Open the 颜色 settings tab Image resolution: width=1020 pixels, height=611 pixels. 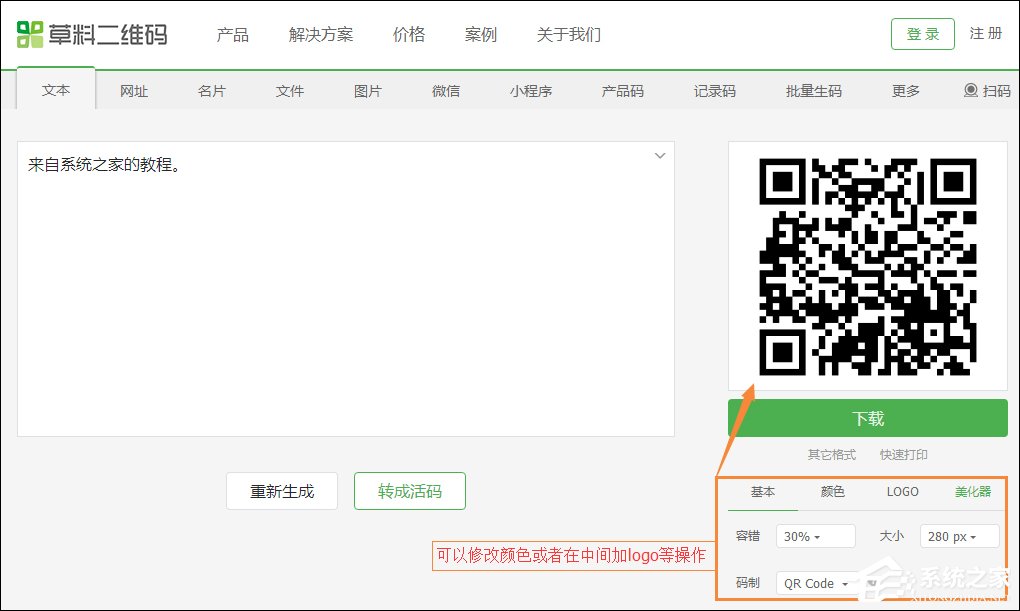[831, 492]
